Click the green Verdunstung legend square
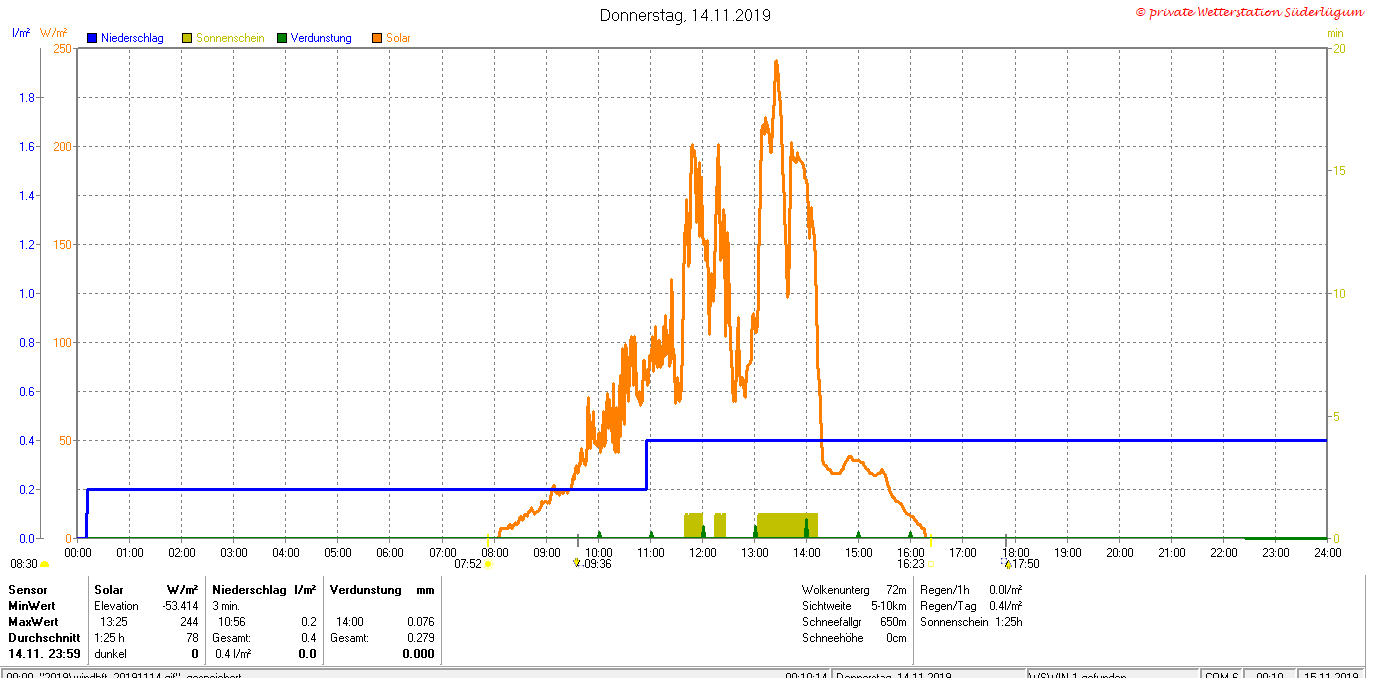This screenshot has width=1396, height=678. point(282,38)
